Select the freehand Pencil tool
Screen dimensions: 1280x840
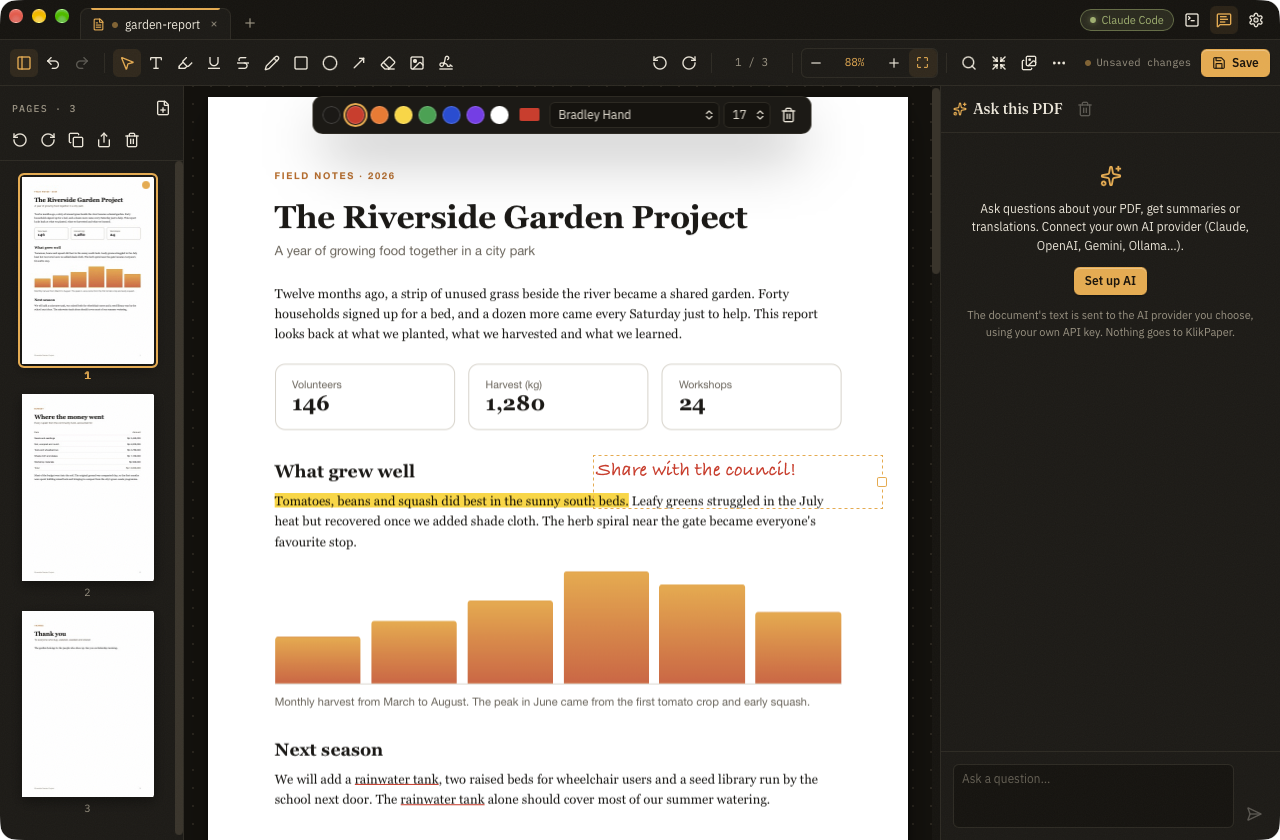click(x=272, y=63)
